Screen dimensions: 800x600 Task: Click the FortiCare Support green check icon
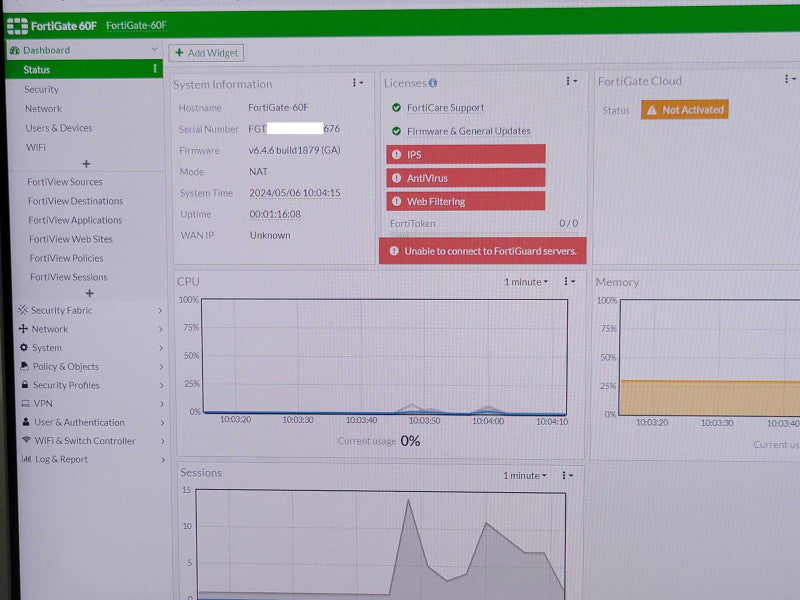(x=396, y=108)
